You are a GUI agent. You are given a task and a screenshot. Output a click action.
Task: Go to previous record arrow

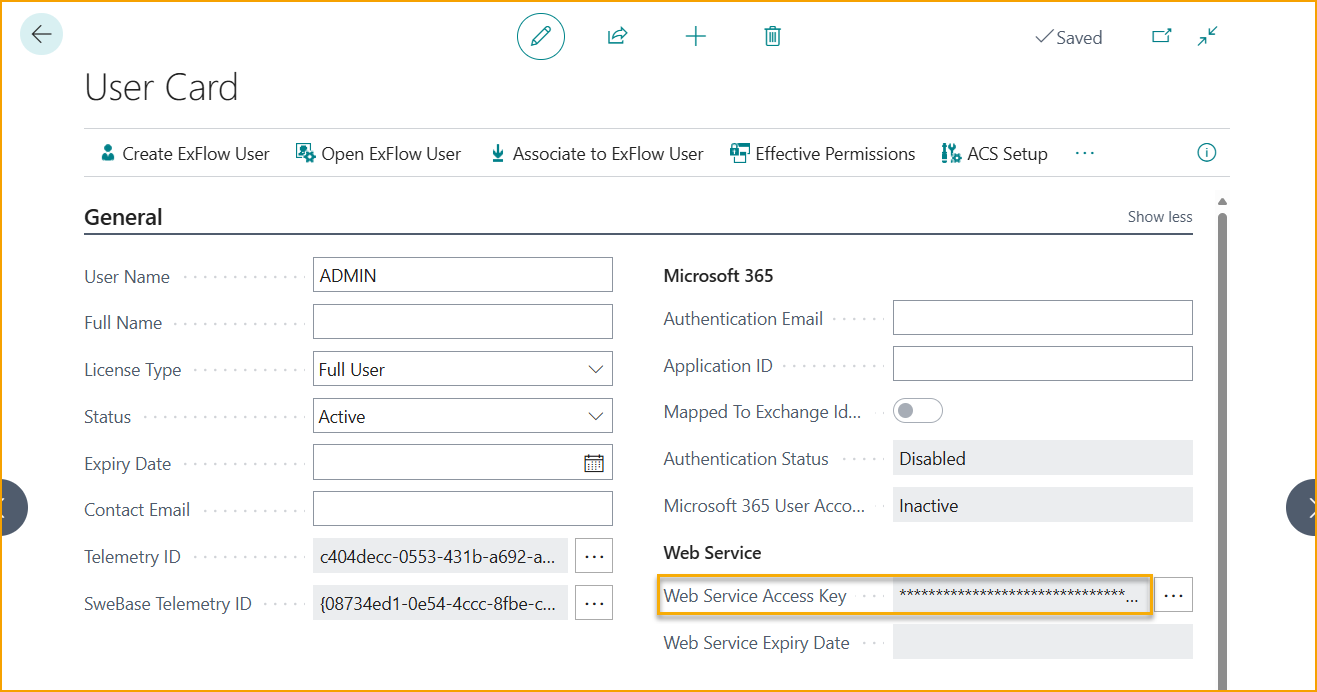[13, 508]
